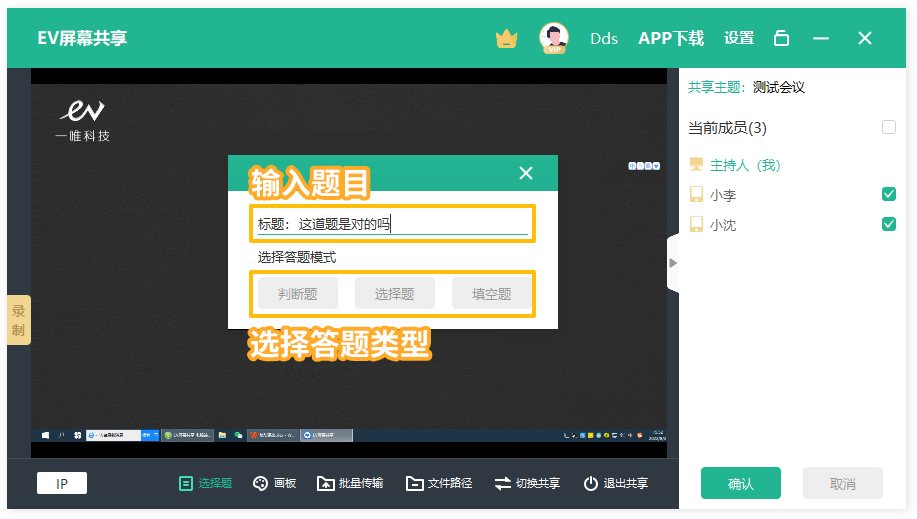Viewport: 917px width, 519px height.
Task: Click 切换共享 to switch sharing
Action: click(x=527, y=483)
